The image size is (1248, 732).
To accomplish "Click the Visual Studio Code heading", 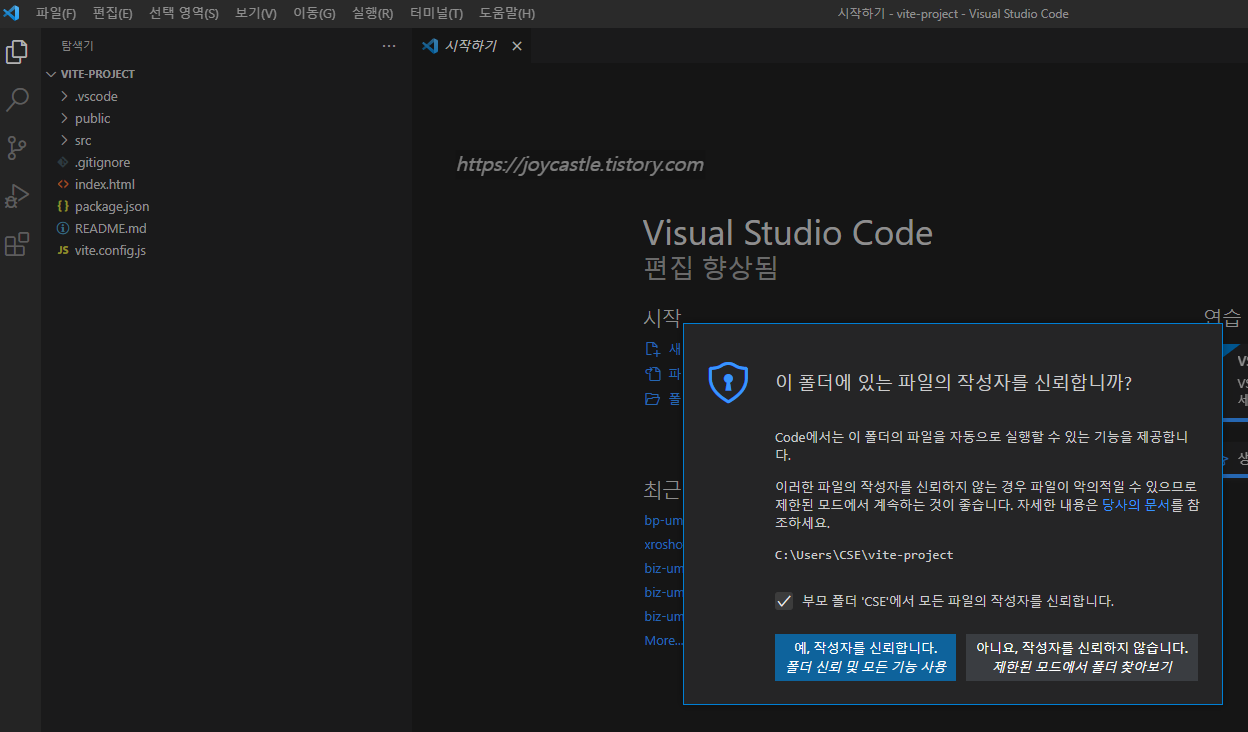I will 788,233.
